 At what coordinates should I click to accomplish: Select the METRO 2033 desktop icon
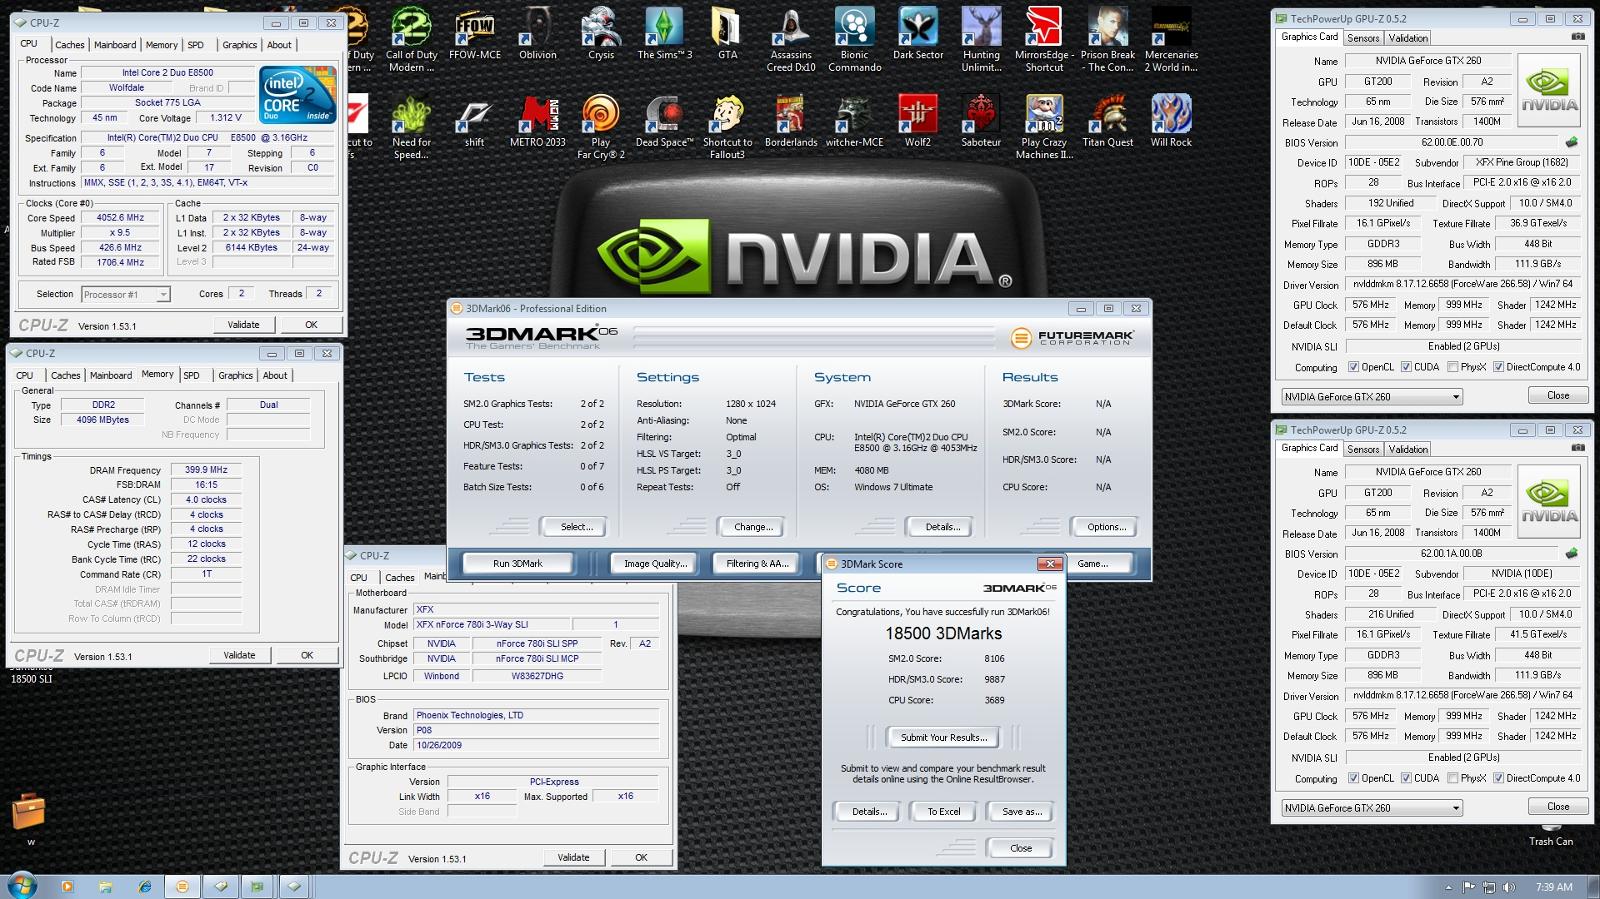pos(538,121)
